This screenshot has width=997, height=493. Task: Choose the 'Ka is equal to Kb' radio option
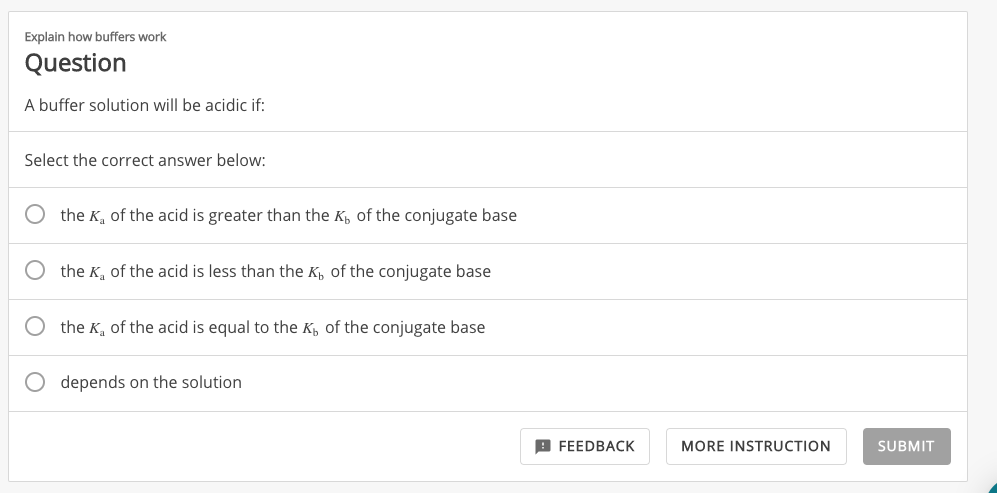tap(35, 327)
